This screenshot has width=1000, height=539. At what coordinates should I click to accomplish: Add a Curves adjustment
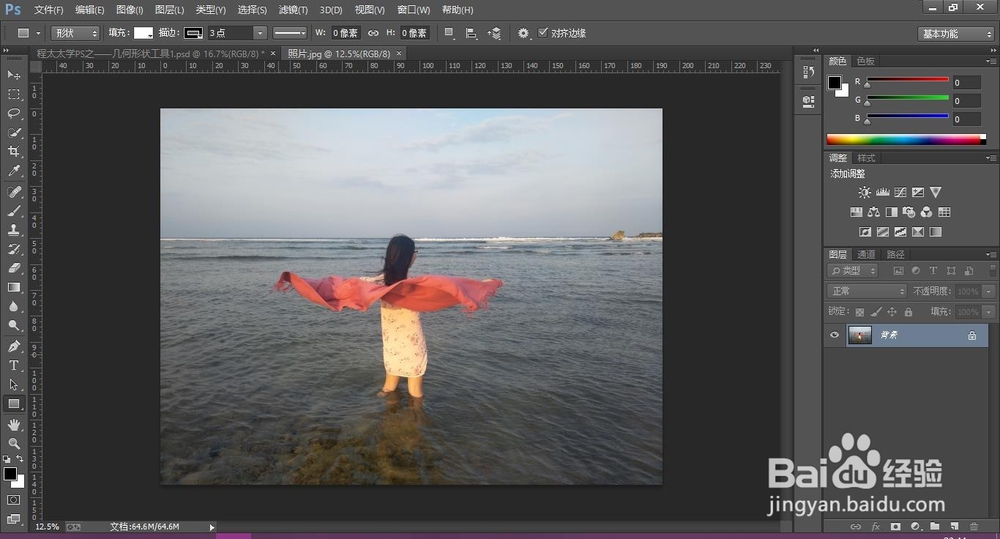(x=901, y=192)
